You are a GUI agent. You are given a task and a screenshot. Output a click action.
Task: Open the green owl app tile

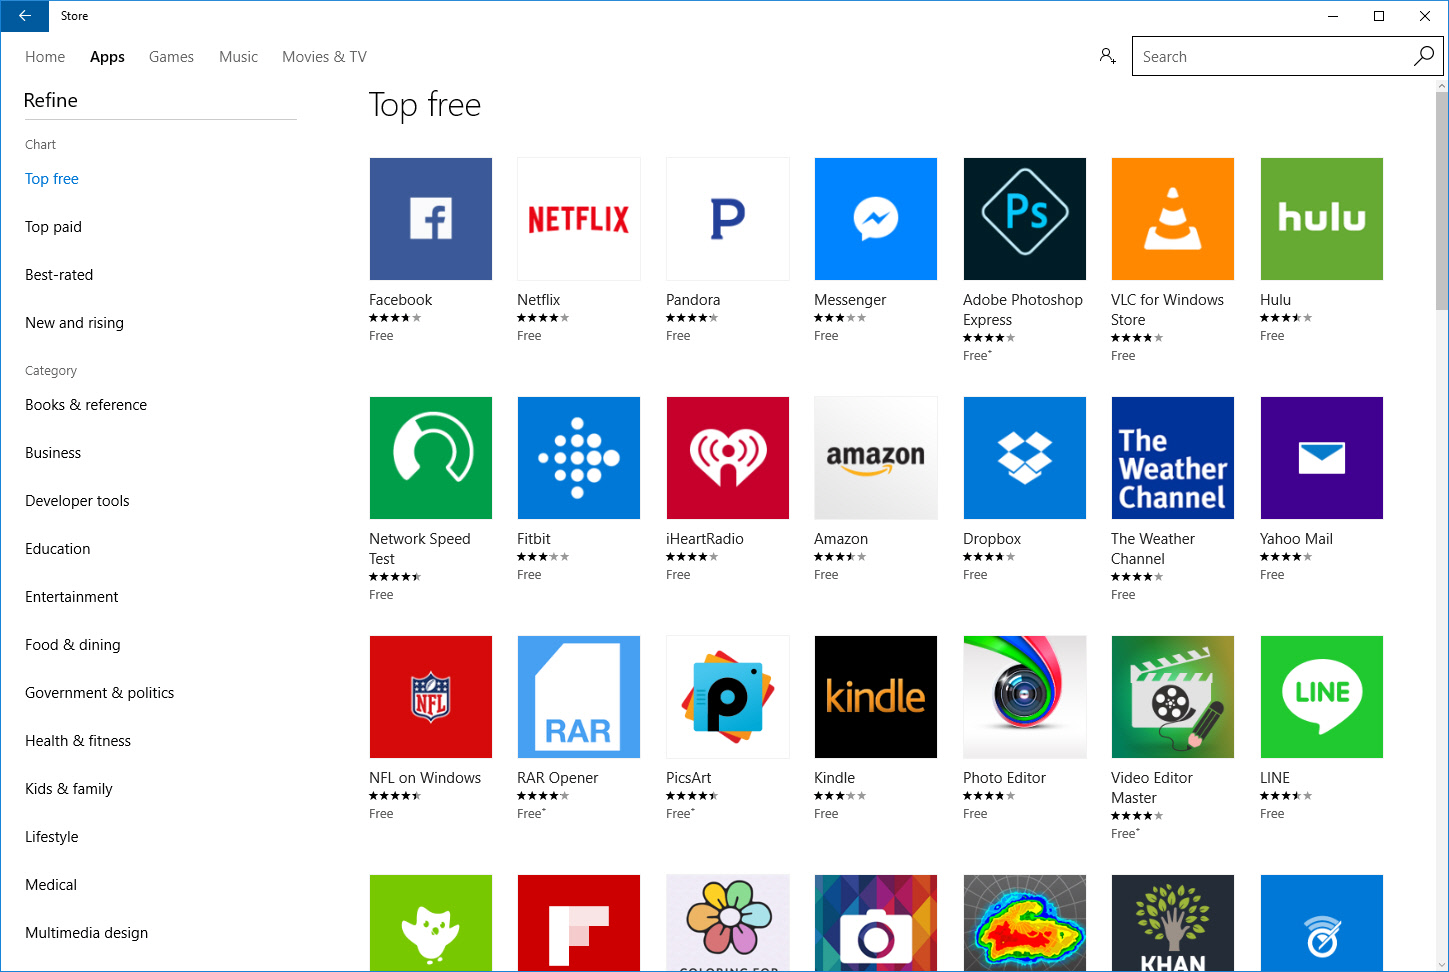point(431,923)
